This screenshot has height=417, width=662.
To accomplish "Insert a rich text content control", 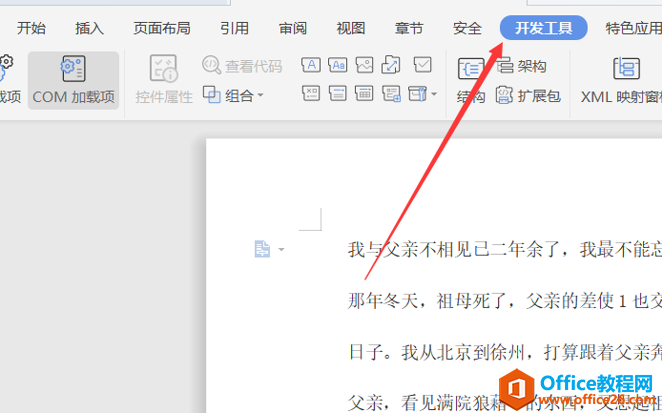I will click(x=311, y=66).
